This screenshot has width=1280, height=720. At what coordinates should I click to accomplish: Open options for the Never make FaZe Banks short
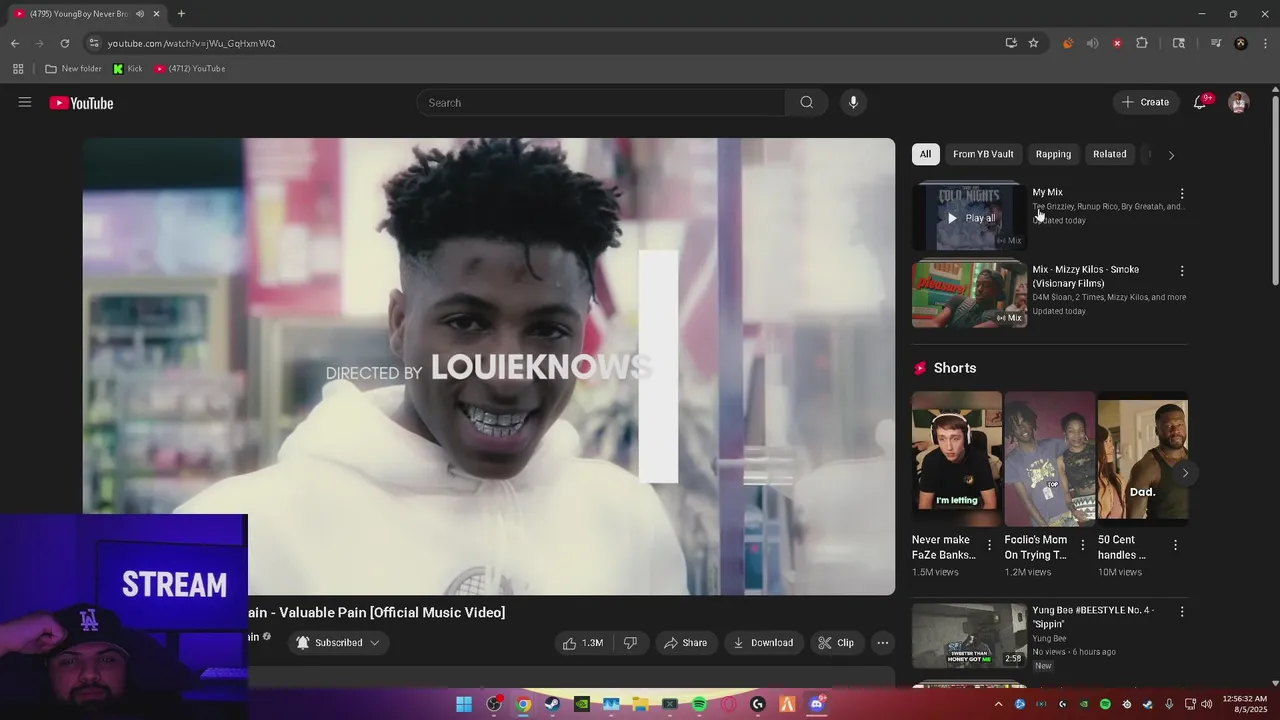tap(990, 545)
